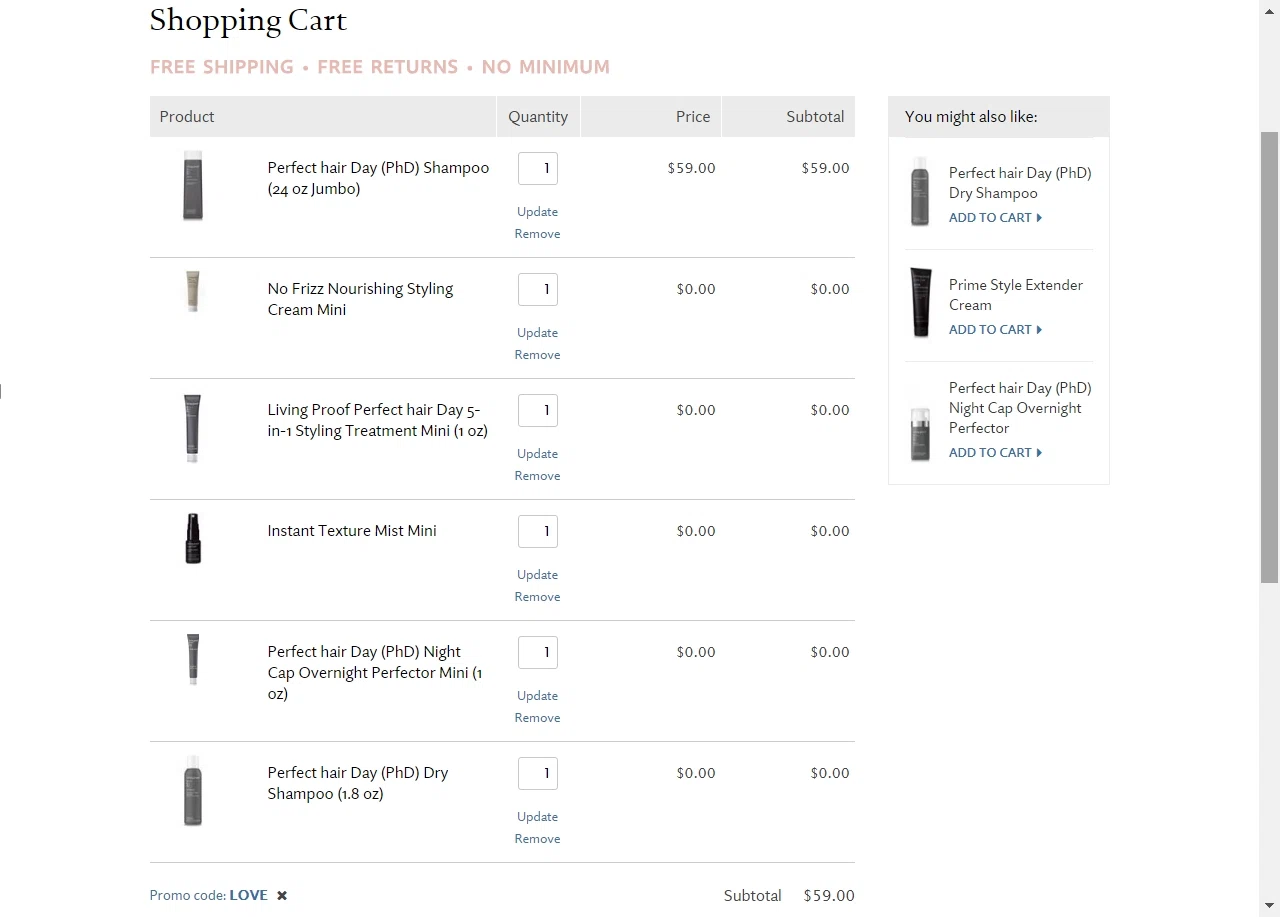Update quantity of Dry Shampoo 1.8 oz
The height and width of the screenshot is (917, 1280).
coord(537,817)
